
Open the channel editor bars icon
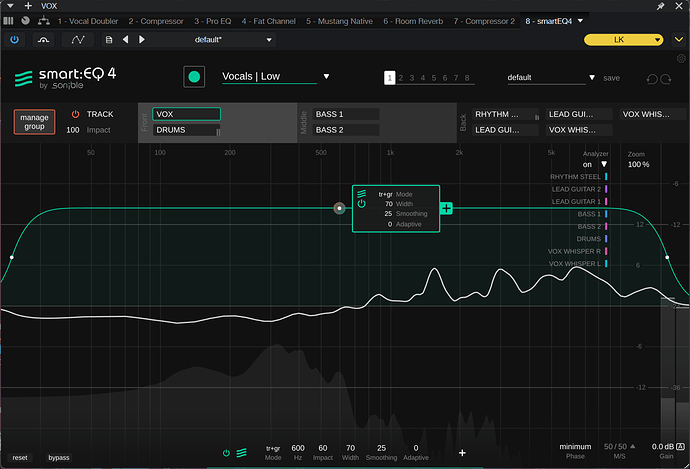[8, 21]
